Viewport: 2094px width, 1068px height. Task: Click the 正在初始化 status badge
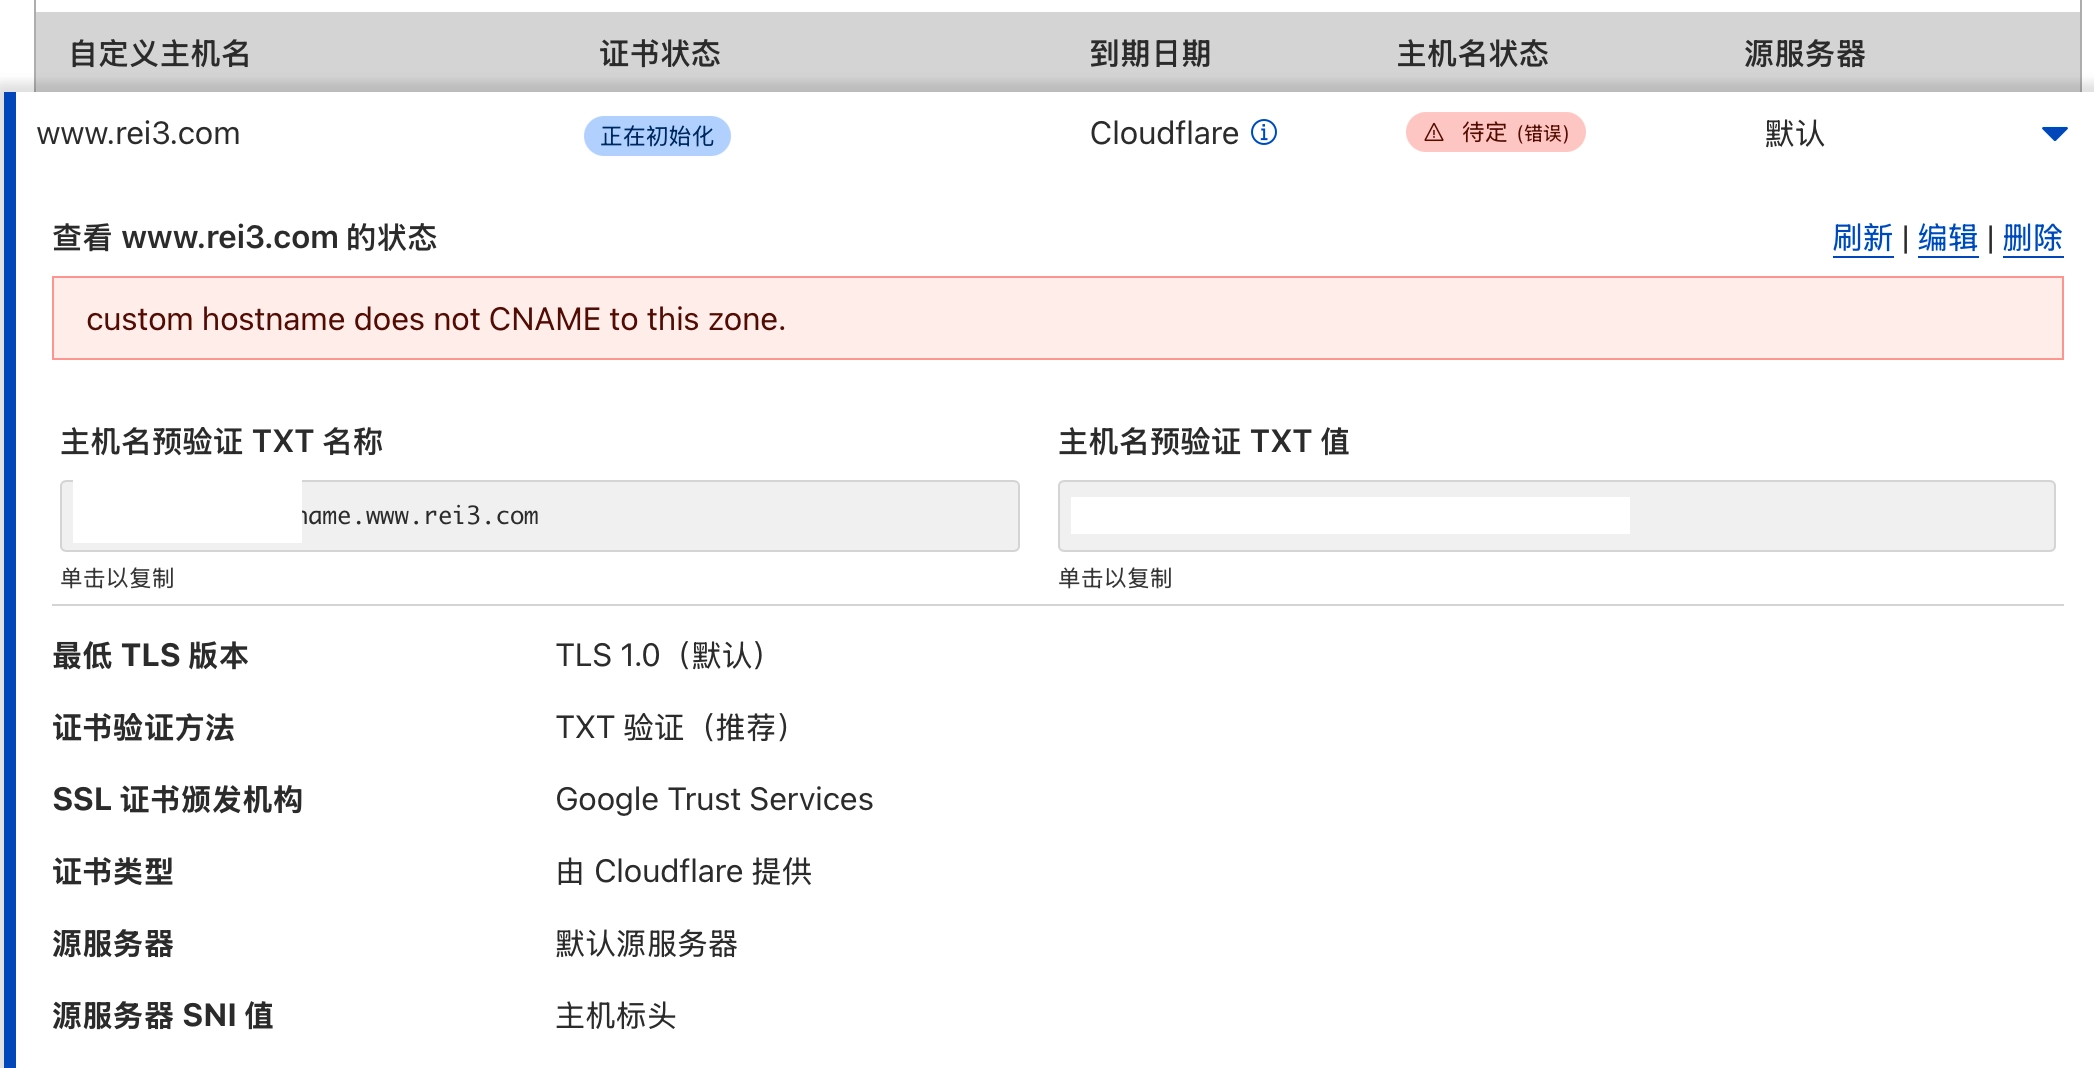point(657,136)
